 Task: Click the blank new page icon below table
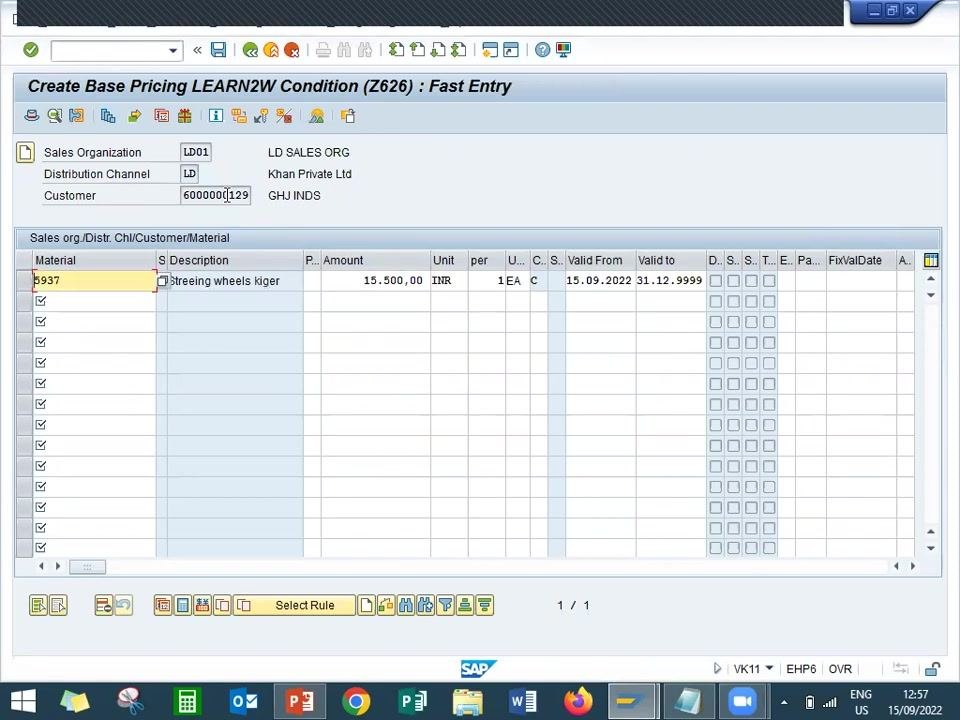pyautogui.click(x=366, y=606)
